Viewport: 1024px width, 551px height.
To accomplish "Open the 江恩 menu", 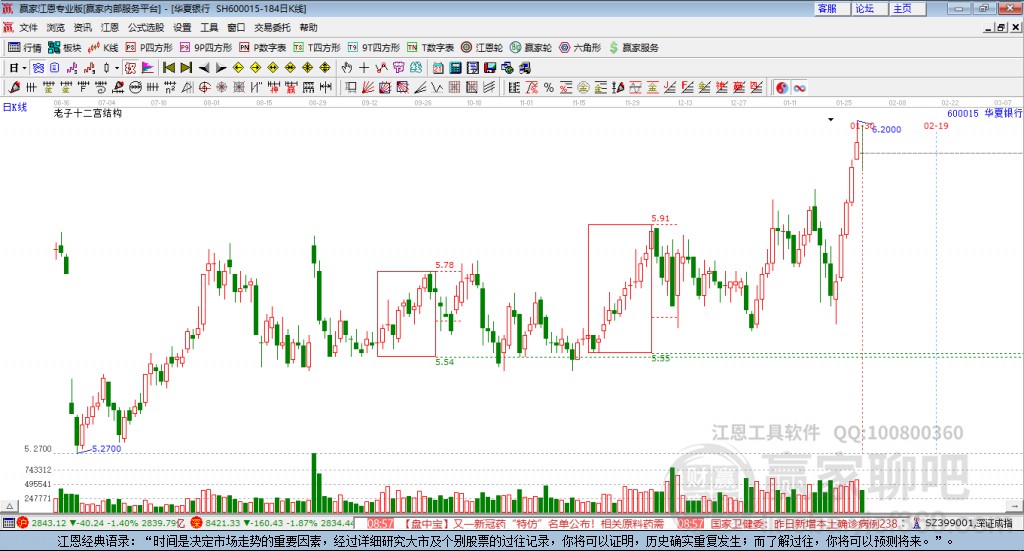I will click(110, 27).
